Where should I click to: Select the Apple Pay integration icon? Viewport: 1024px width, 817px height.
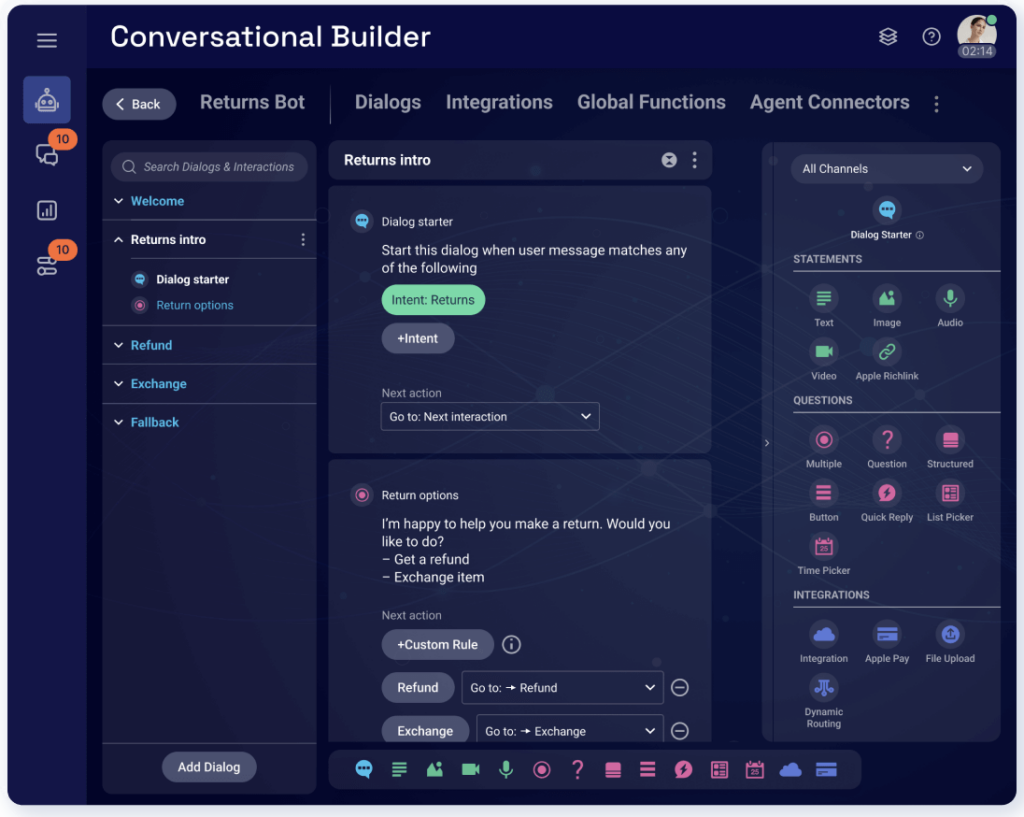coord(886,634)
